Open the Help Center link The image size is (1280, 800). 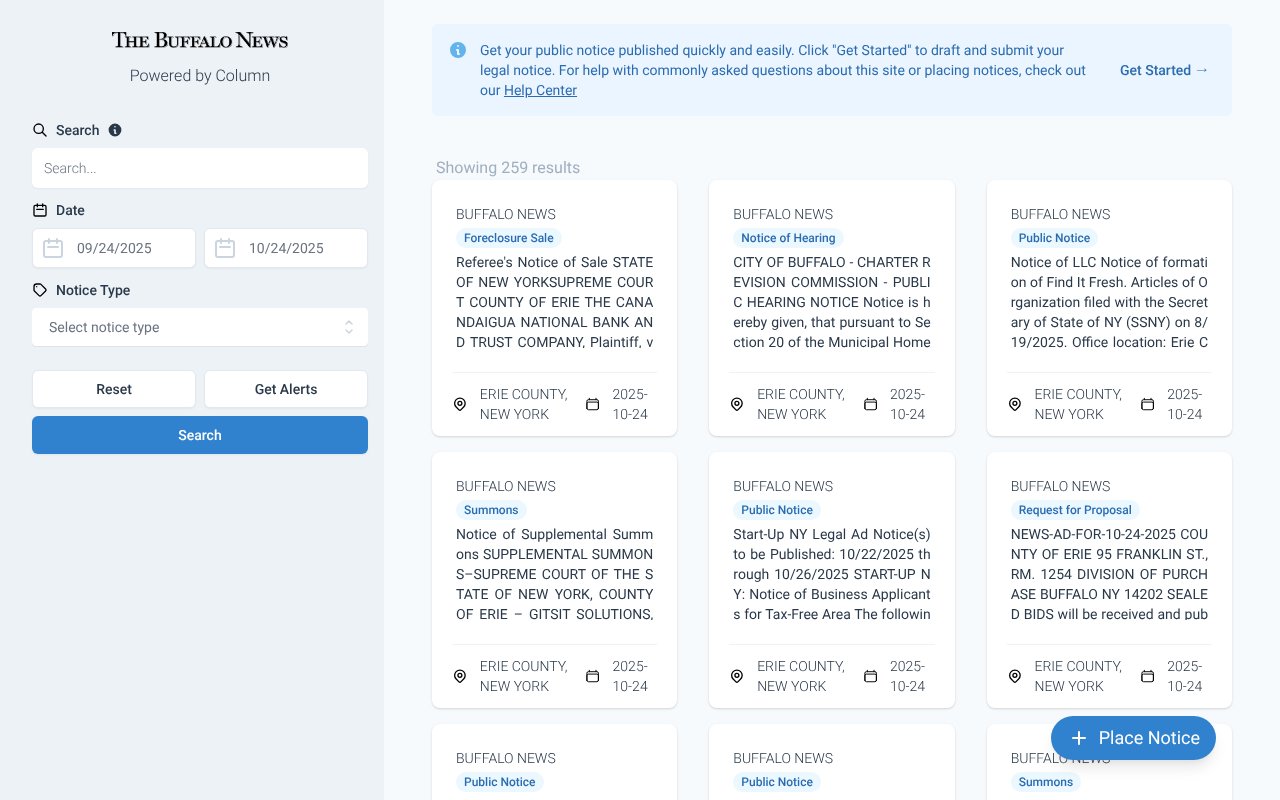pyautogui.click(x=540, y=90)
